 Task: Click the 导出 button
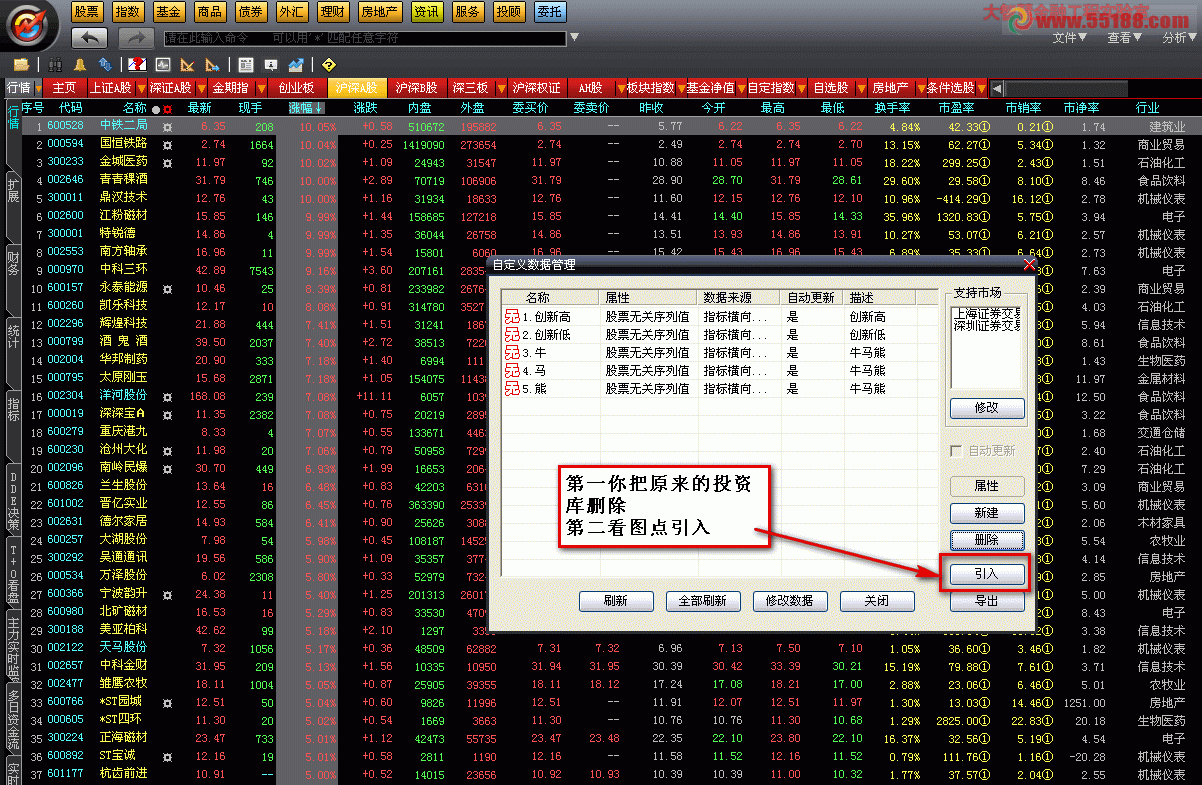(x=986, y=601)
